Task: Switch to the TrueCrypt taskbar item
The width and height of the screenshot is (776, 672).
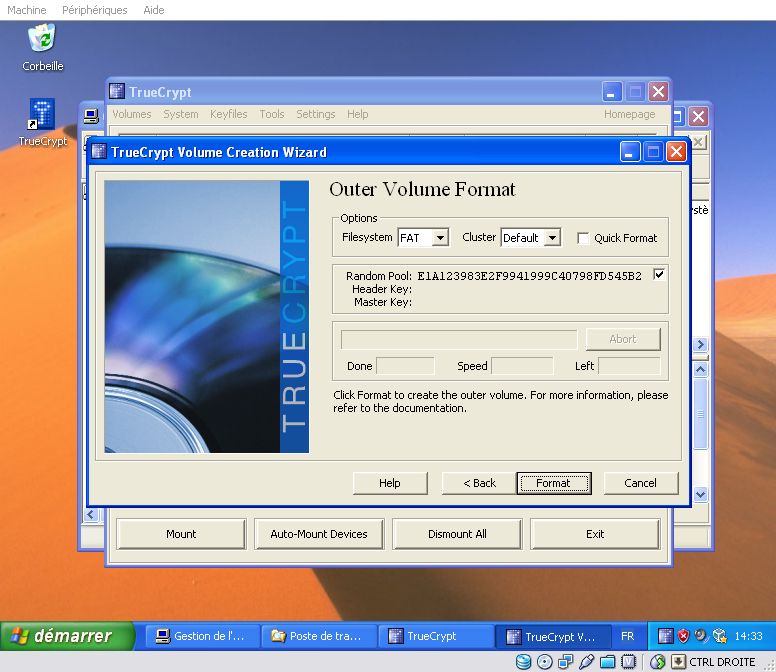Action: [x=436, y=636]
